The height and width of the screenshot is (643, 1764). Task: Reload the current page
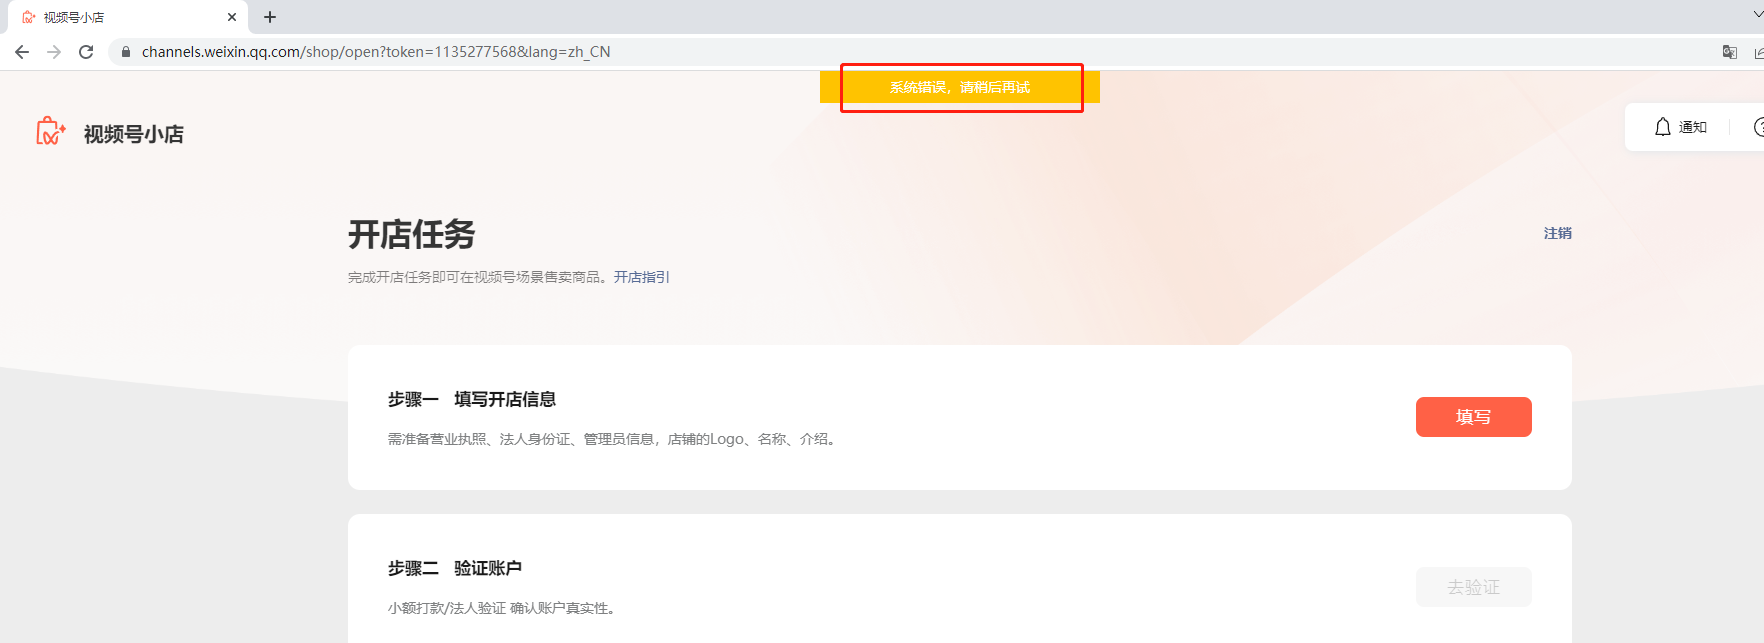coord(86,52)
